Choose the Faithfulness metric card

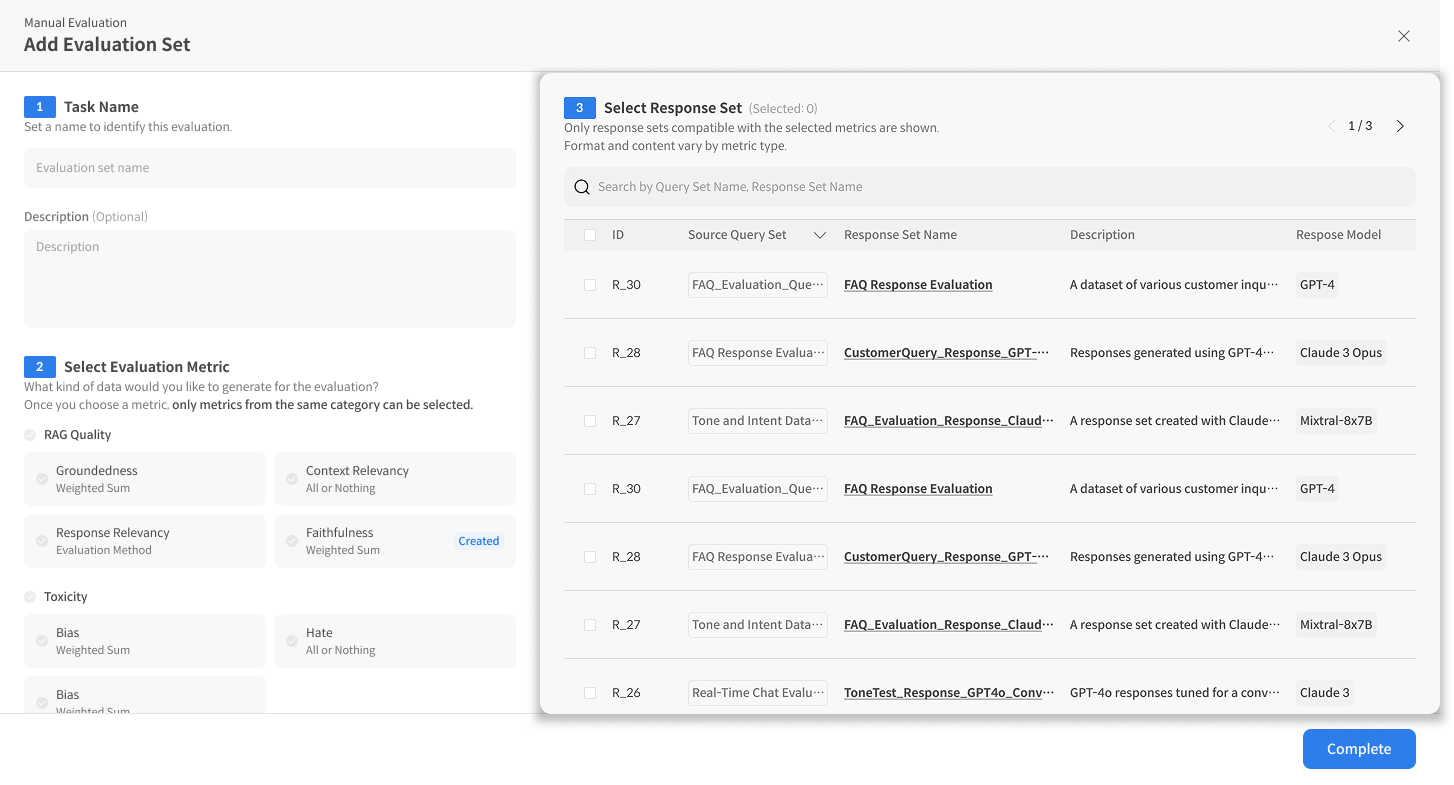(394, 541)
